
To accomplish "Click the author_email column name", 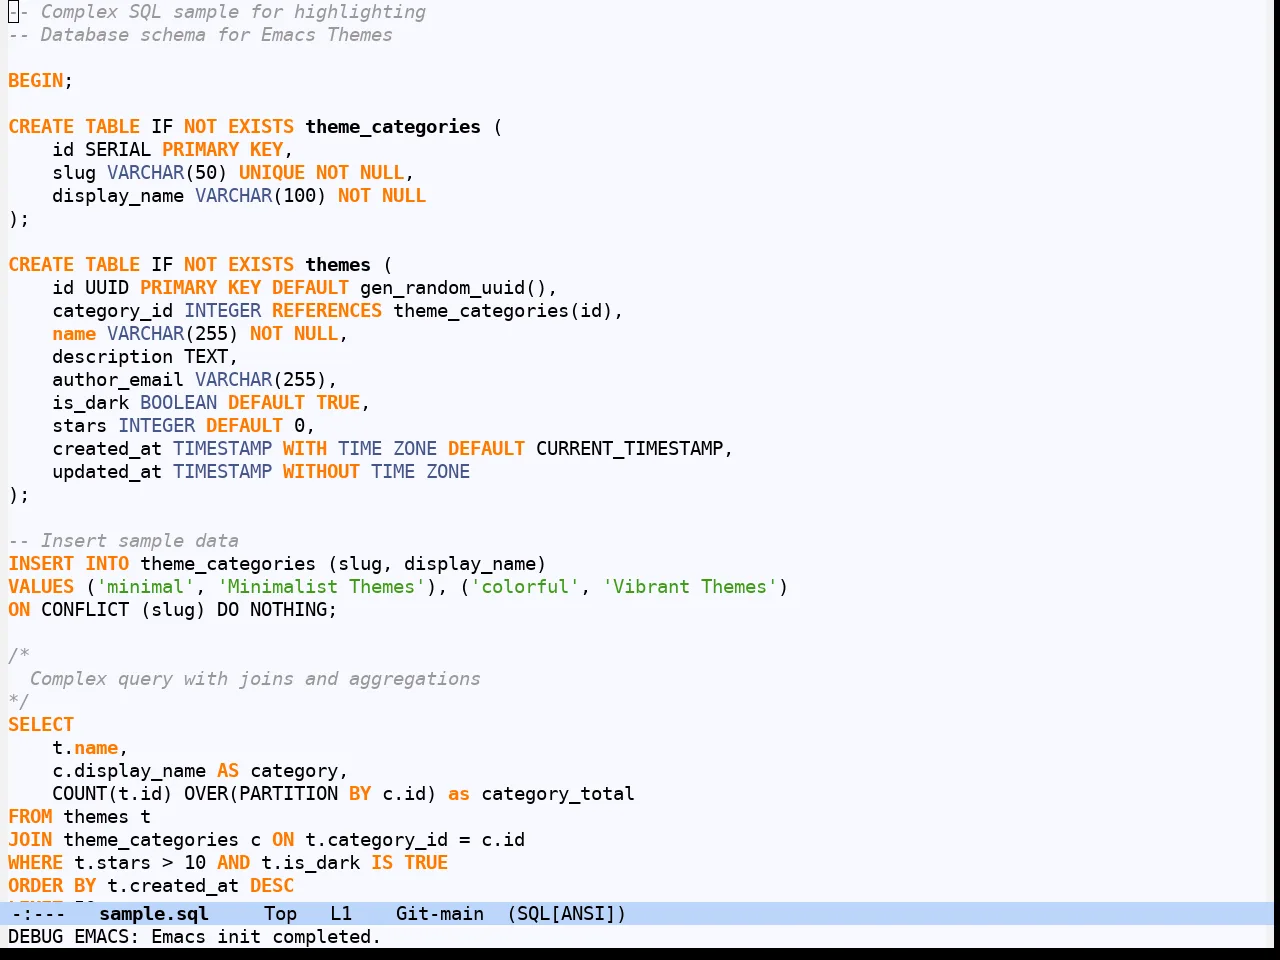I will [x=118, y=379].
